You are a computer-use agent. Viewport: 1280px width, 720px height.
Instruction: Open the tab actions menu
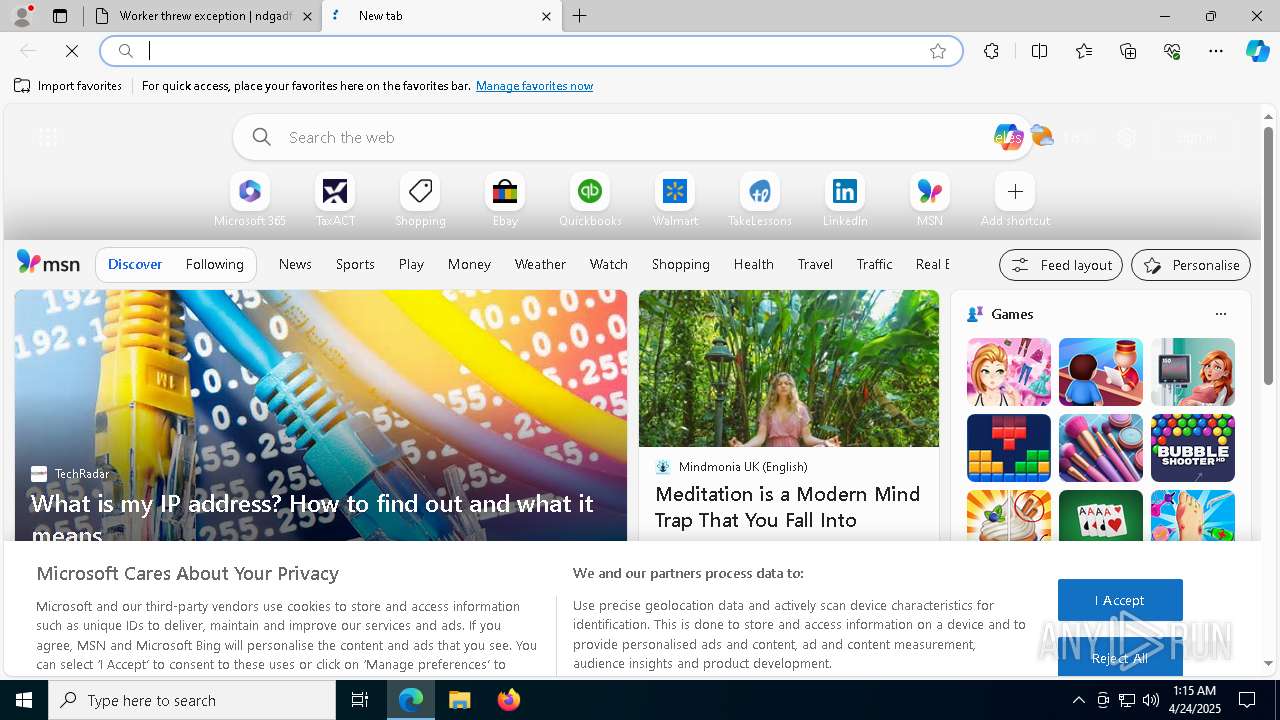pyautogui.click(x=60, y=16)
